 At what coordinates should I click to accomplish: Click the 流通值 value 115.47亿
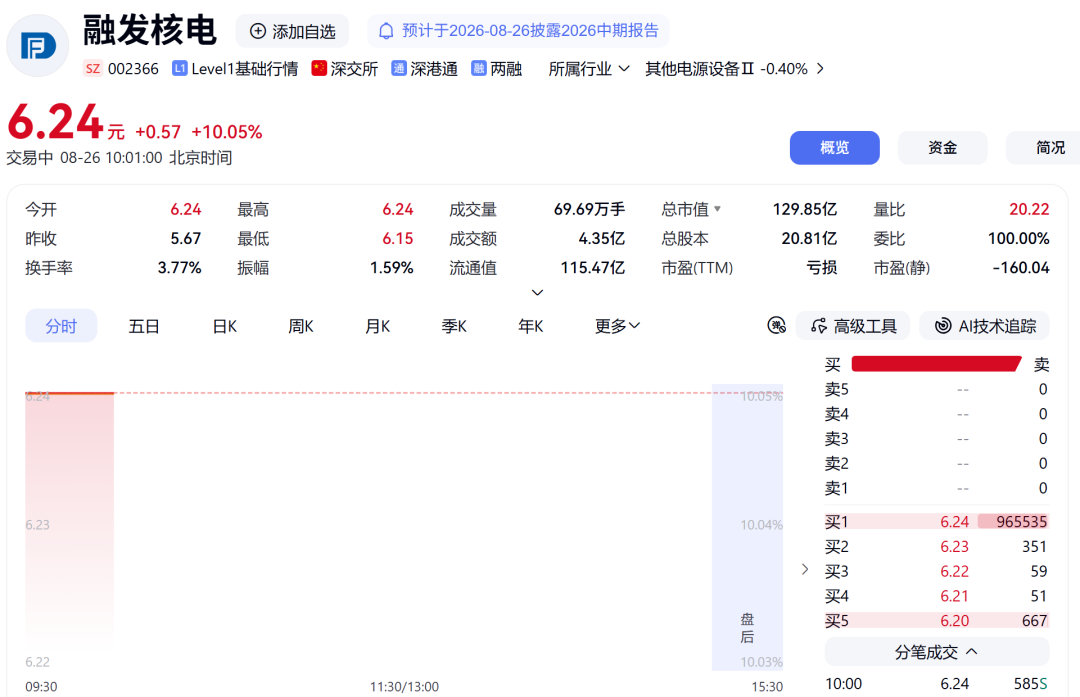tap(592, 267)
